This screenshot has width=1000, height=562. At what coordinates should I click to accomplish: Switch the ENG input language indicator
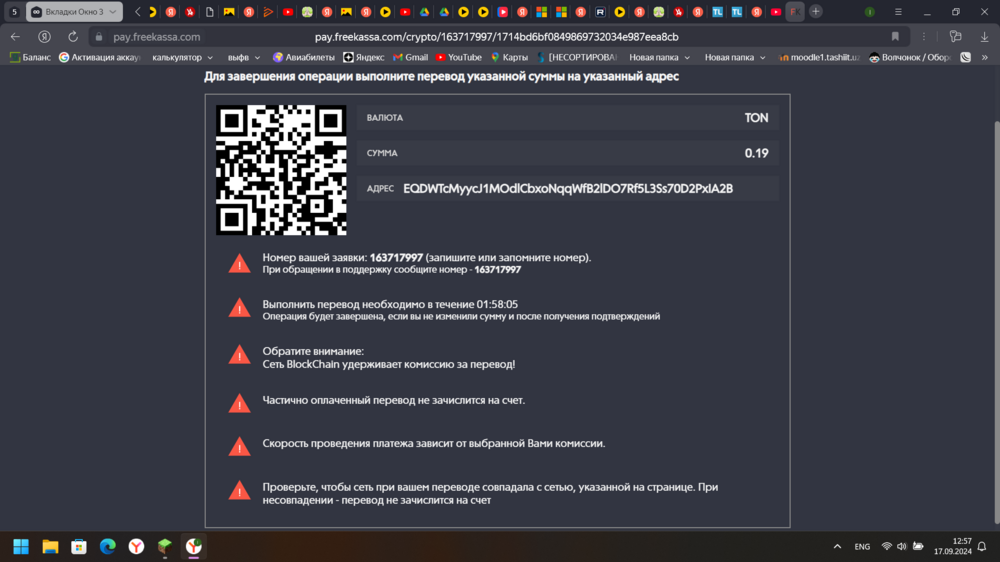click(x=862, y=547)
